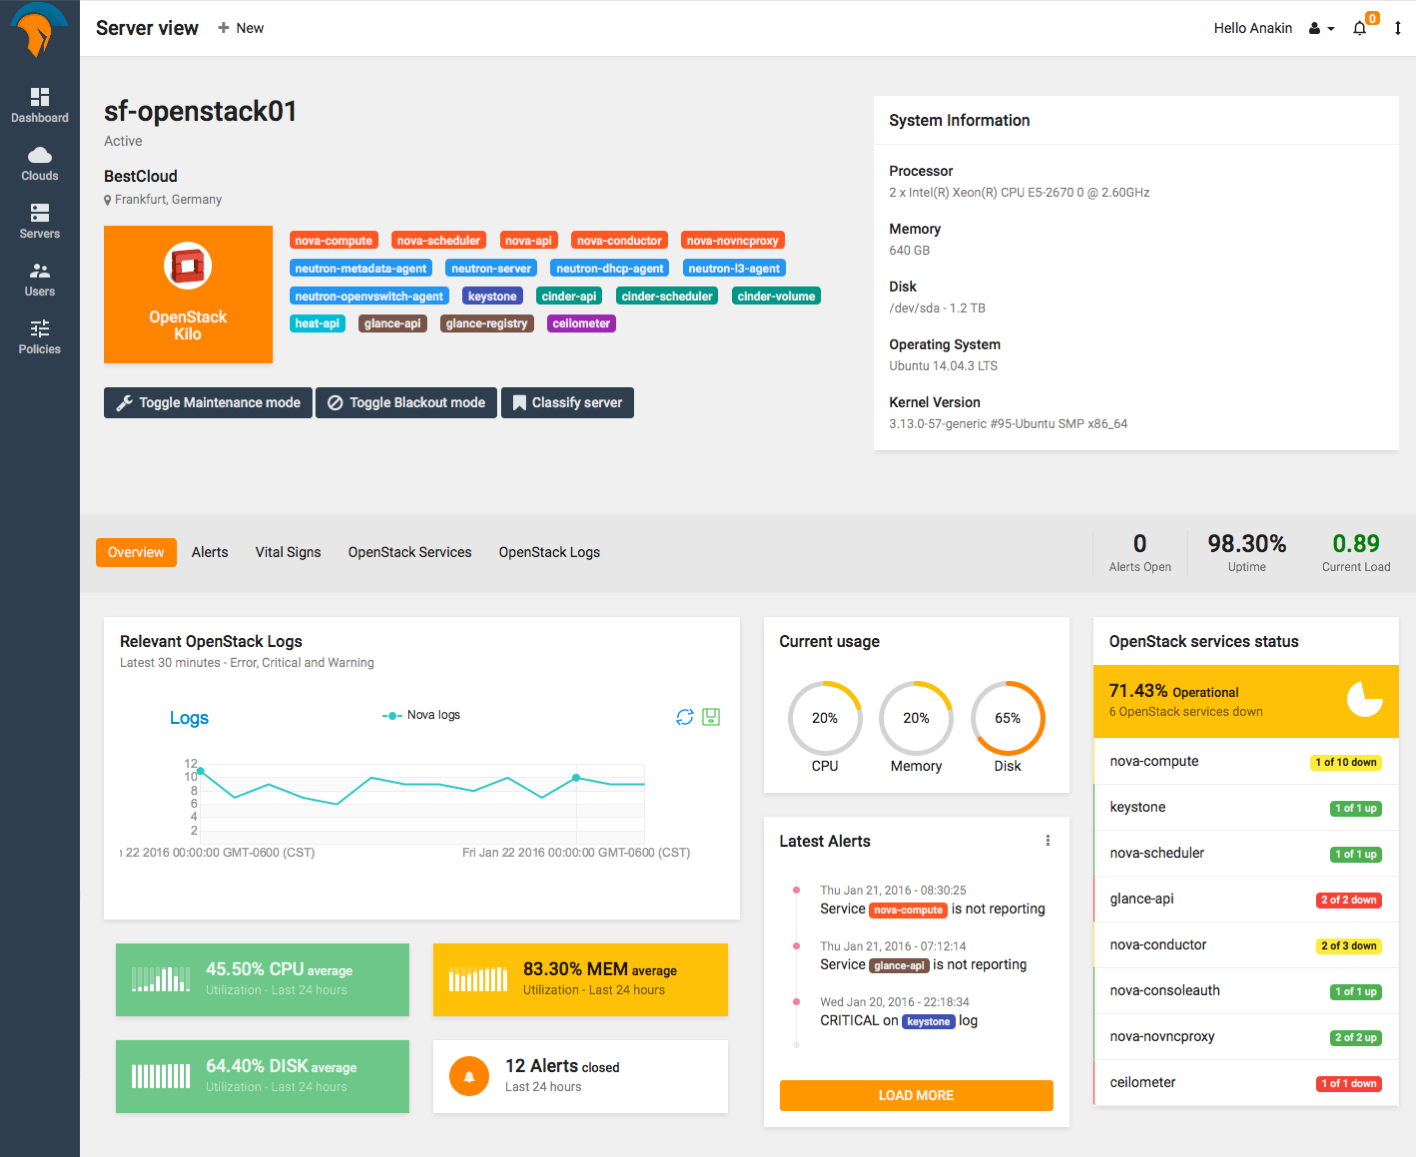This screenshot has width=1416, height=1157.
Task: Select the keystone status row
Action: tap(1246, 807)
